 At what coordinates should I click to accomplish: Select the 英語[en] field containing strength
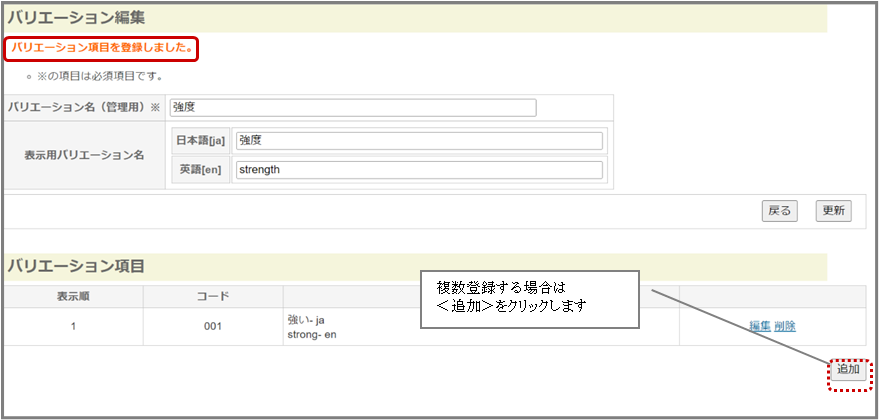pyautogui.click(x=419, y=170)
